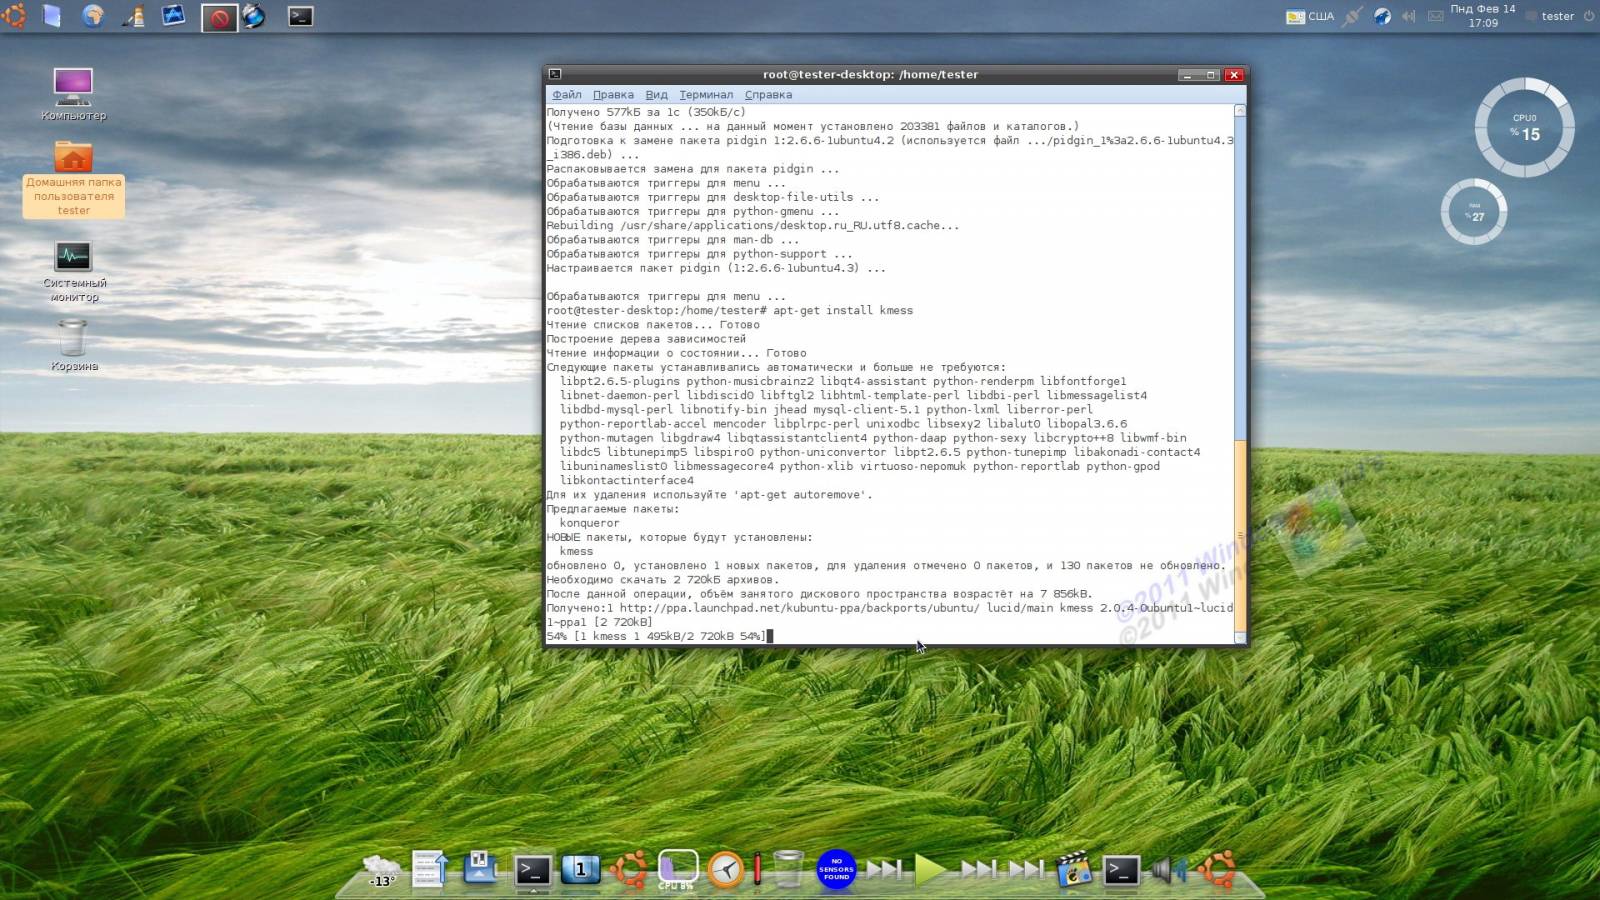The image size is (1600, 900).
Task: Click the terminal scrollbar up arrow
Action: click(1240, 111)
